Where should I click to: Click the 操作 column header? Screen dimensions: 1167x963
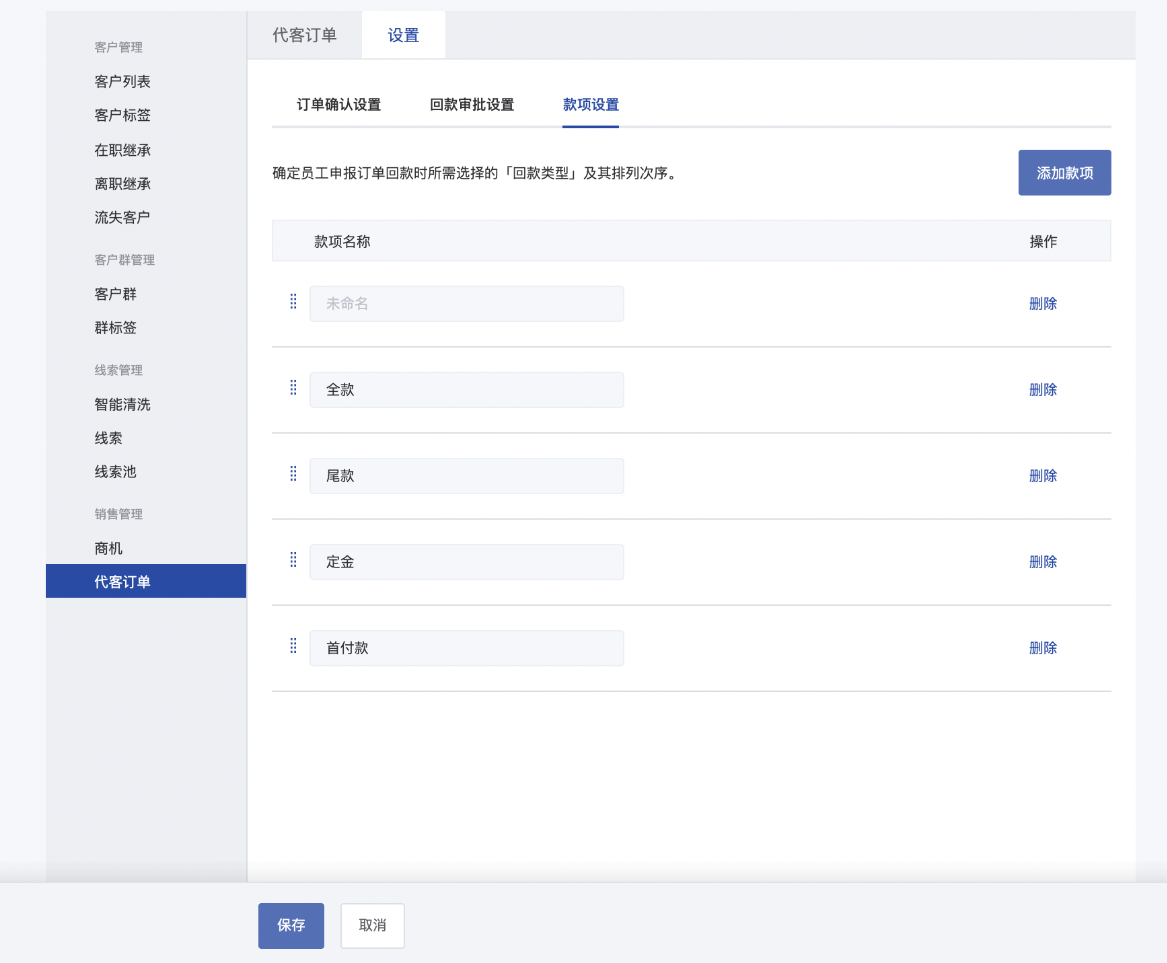pos(1043,241)
